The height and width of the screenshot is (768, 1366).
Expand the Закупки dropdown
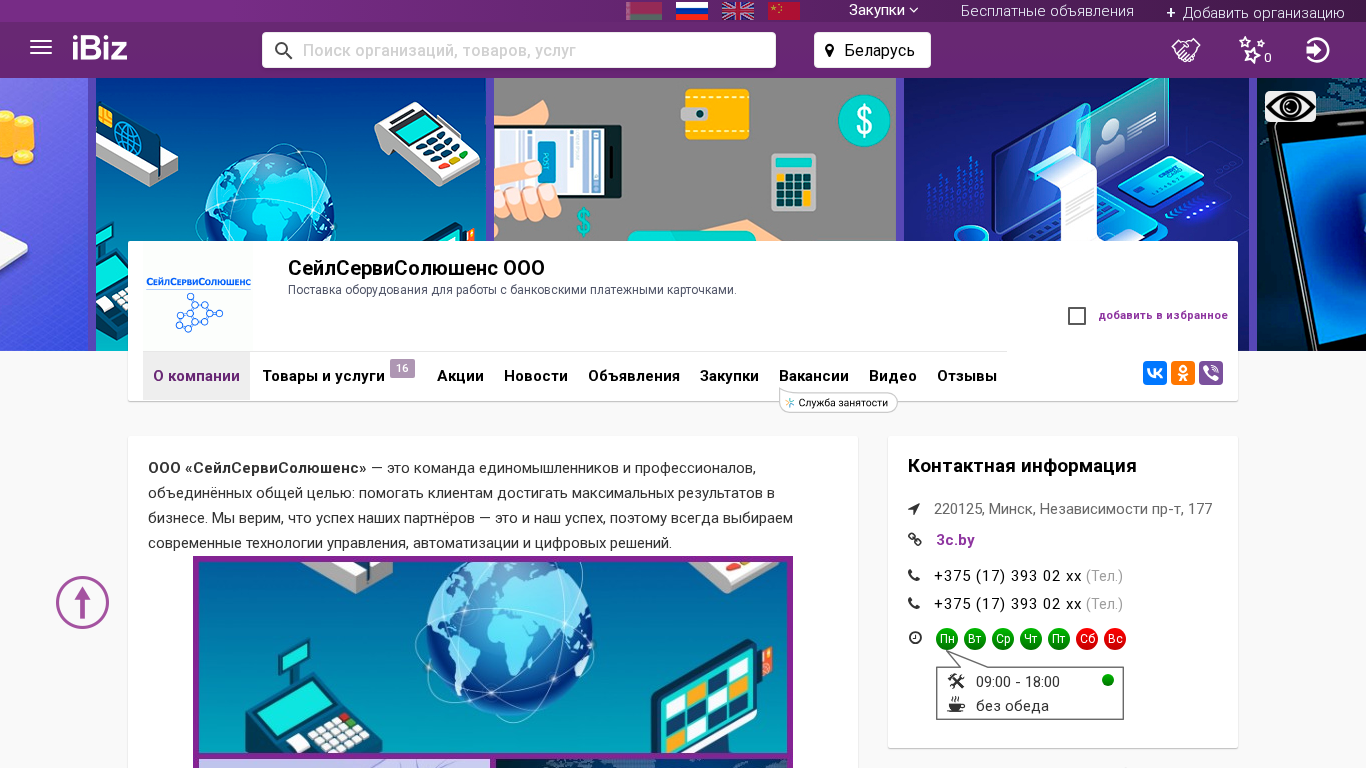pos(884,11)
